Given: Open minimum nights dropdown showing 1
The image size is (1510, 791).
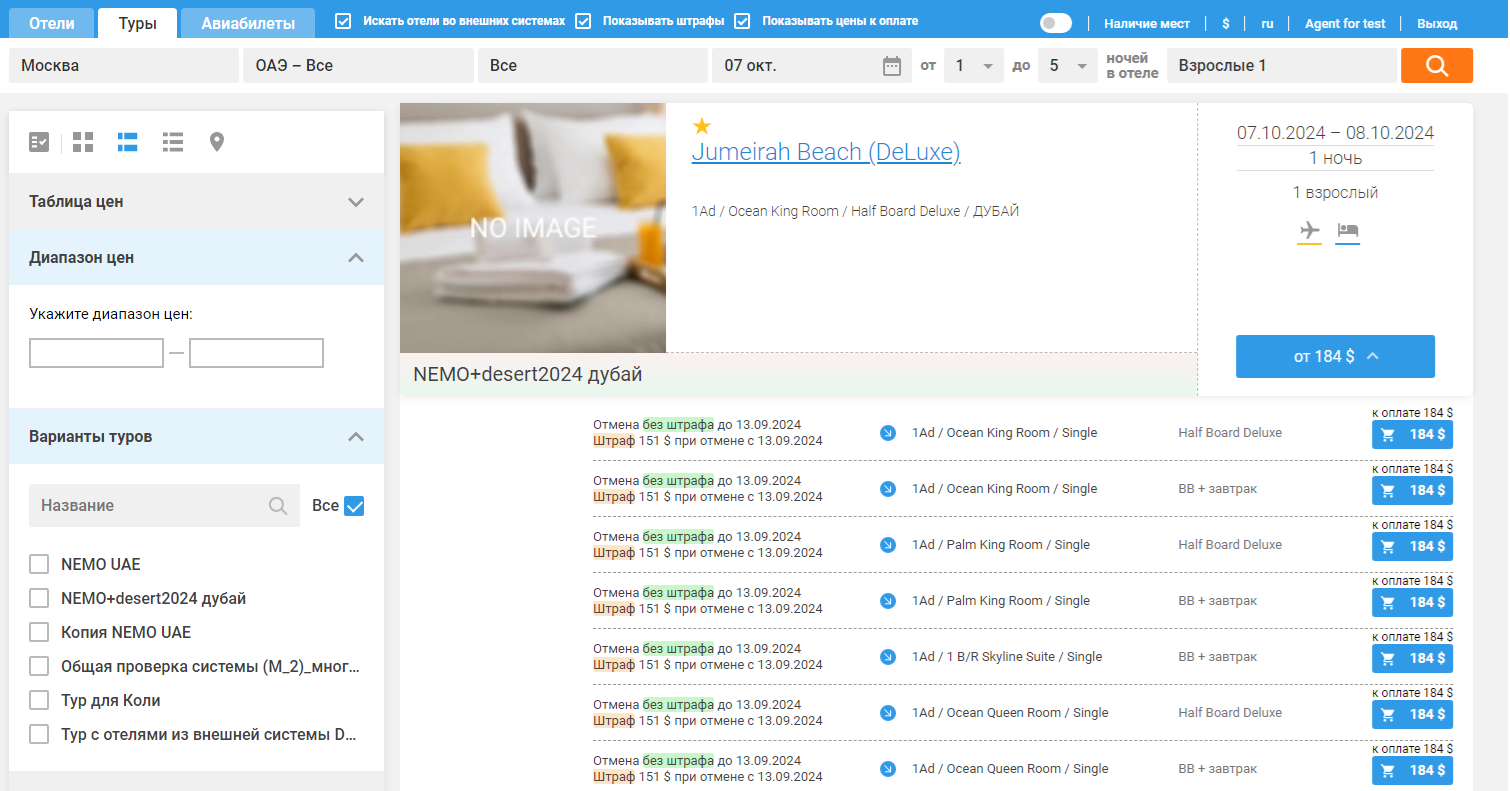Looking at the screenshot, I should 973,66.
